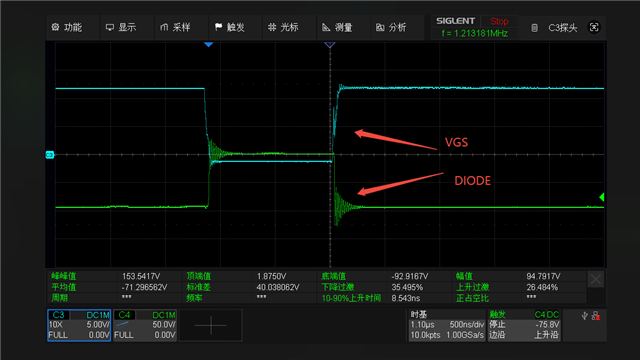Select the C4 channel settings box
The width and height of the screenshot is (640, 360).
coord(145,325)
